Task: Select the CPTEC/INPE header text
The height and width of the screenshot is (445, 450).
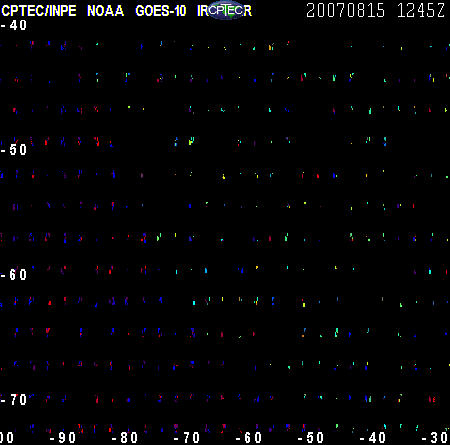Action: coord(39,11)
